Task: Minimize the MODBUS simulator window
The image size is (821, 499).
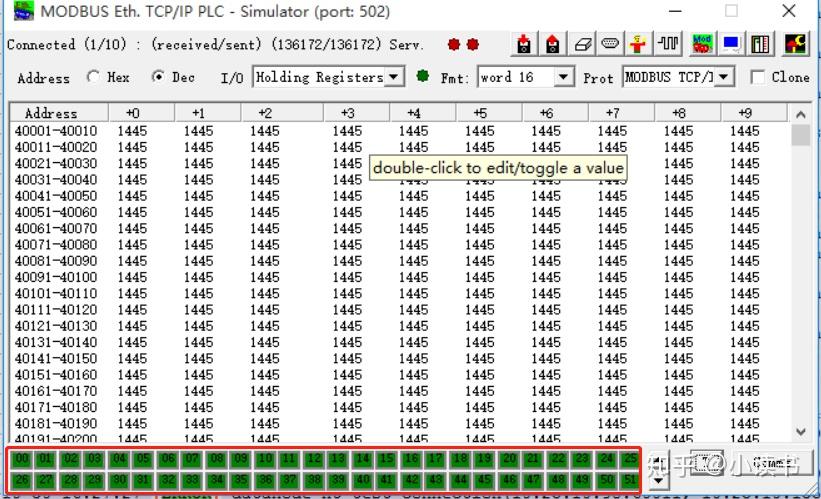Action: click(x=675, y=10)
